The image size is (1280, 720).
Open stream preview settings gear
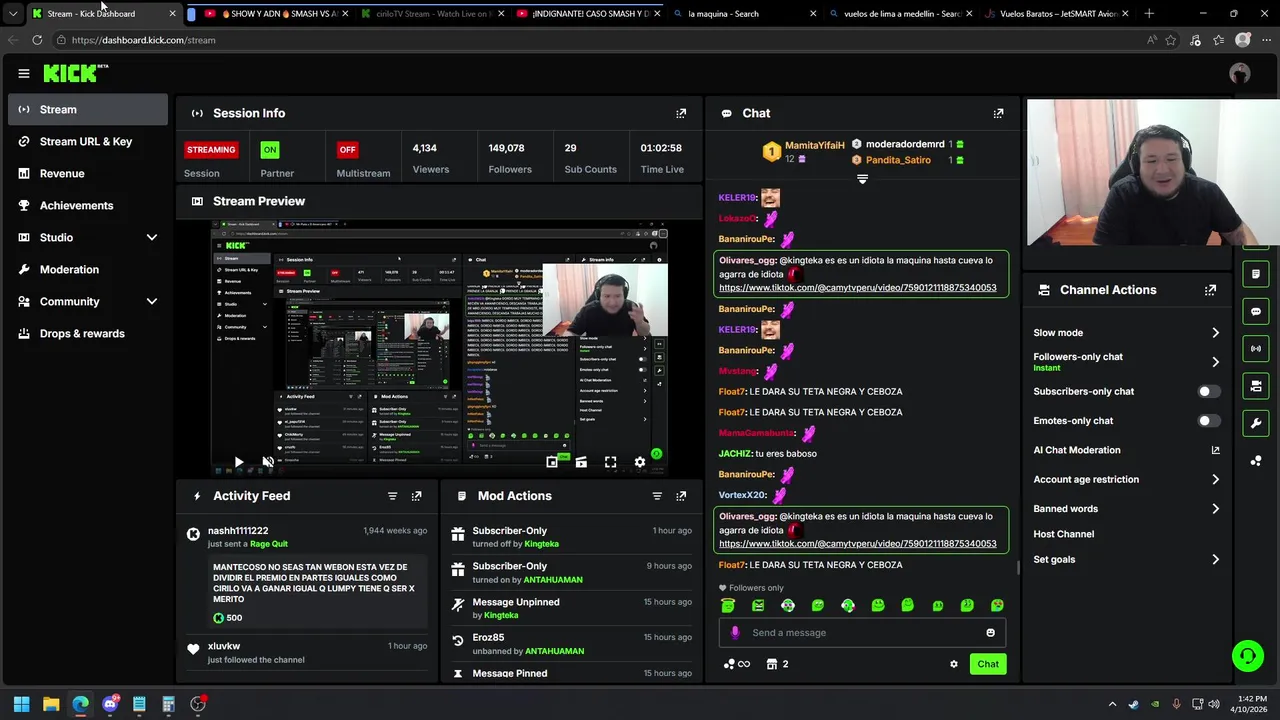click(640, 462)
